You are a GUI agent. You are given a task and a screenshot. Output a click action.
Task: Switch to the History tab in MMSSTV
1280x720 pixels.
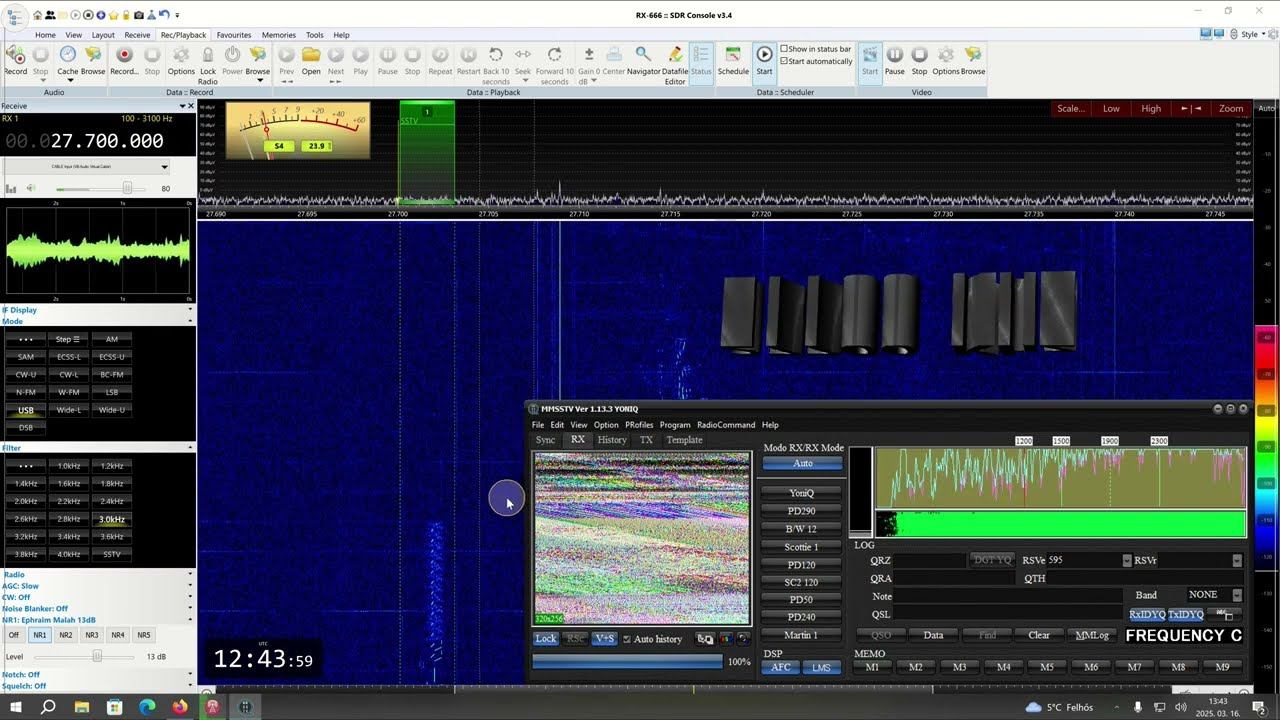611,440
